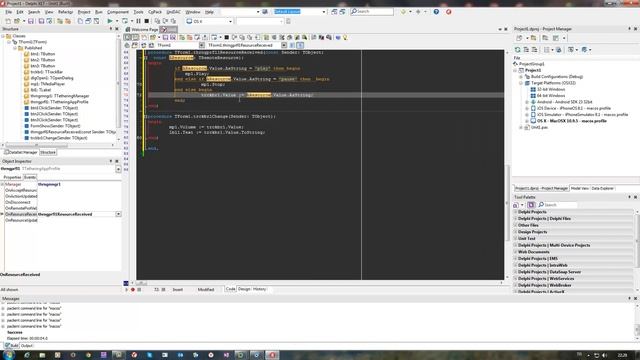
Task: Select OS X - MacOSX macos profile platform
Action: [568, 121]
